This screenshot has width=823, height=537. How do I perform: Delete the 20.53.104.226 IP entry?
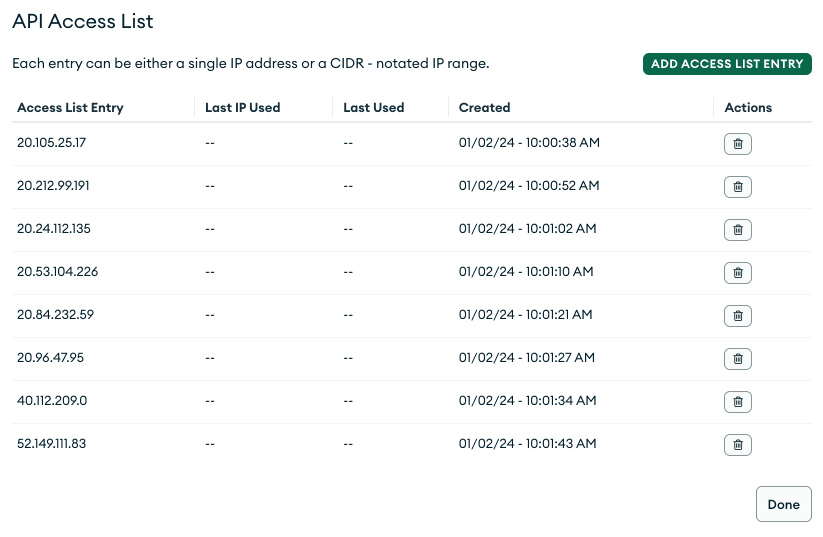(737, 273)
